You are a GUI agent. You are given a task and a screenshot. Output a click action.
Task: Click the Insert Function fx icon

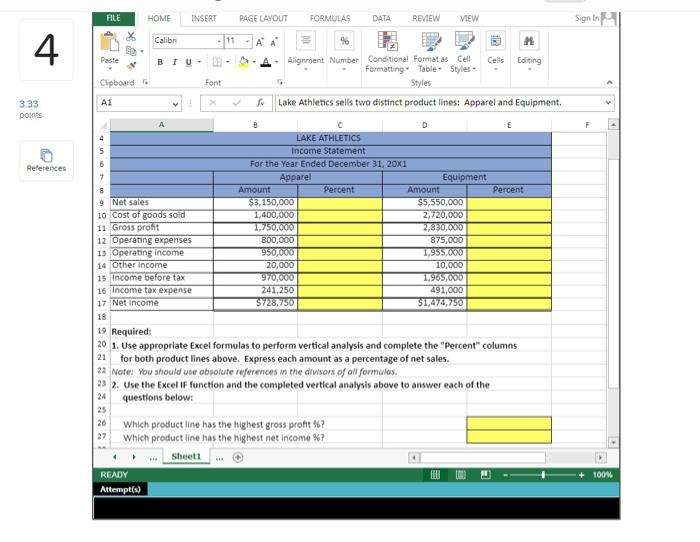[x=260, y=103]
